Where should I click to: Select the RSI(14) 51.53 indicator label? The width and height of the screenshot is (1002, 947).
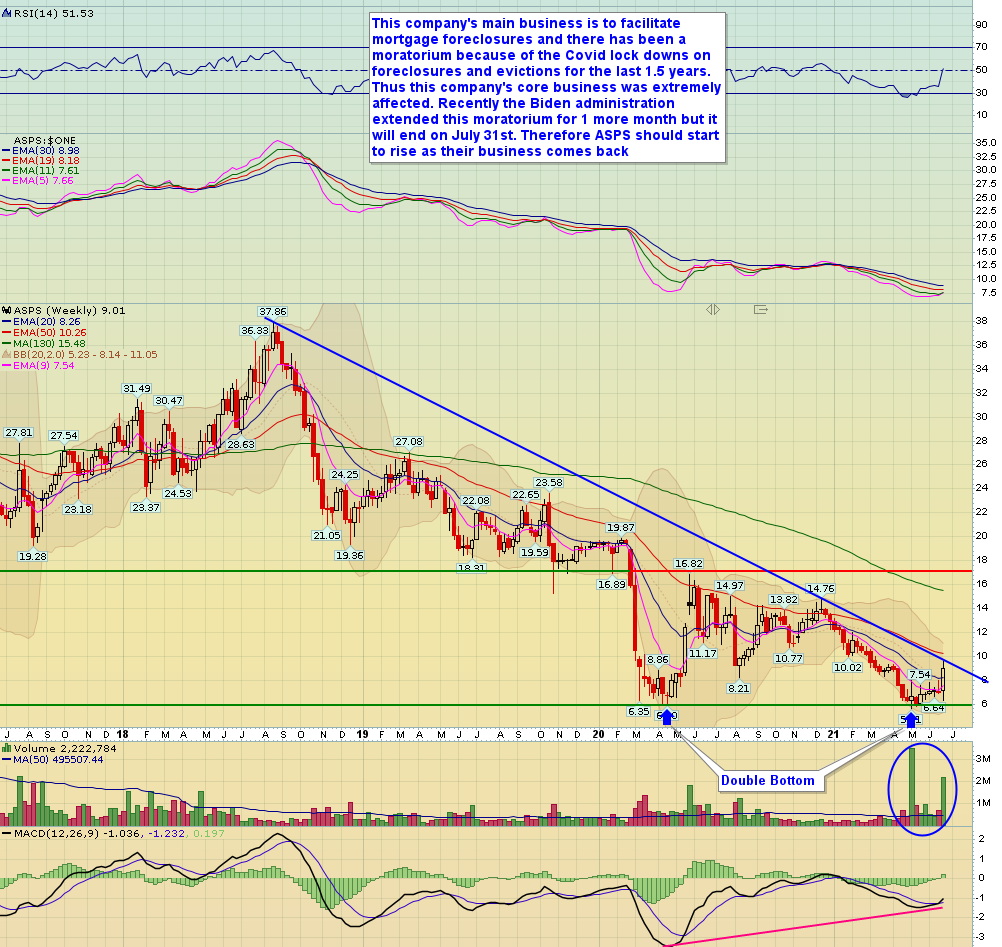pyautogui.click(x=54, y=13)
